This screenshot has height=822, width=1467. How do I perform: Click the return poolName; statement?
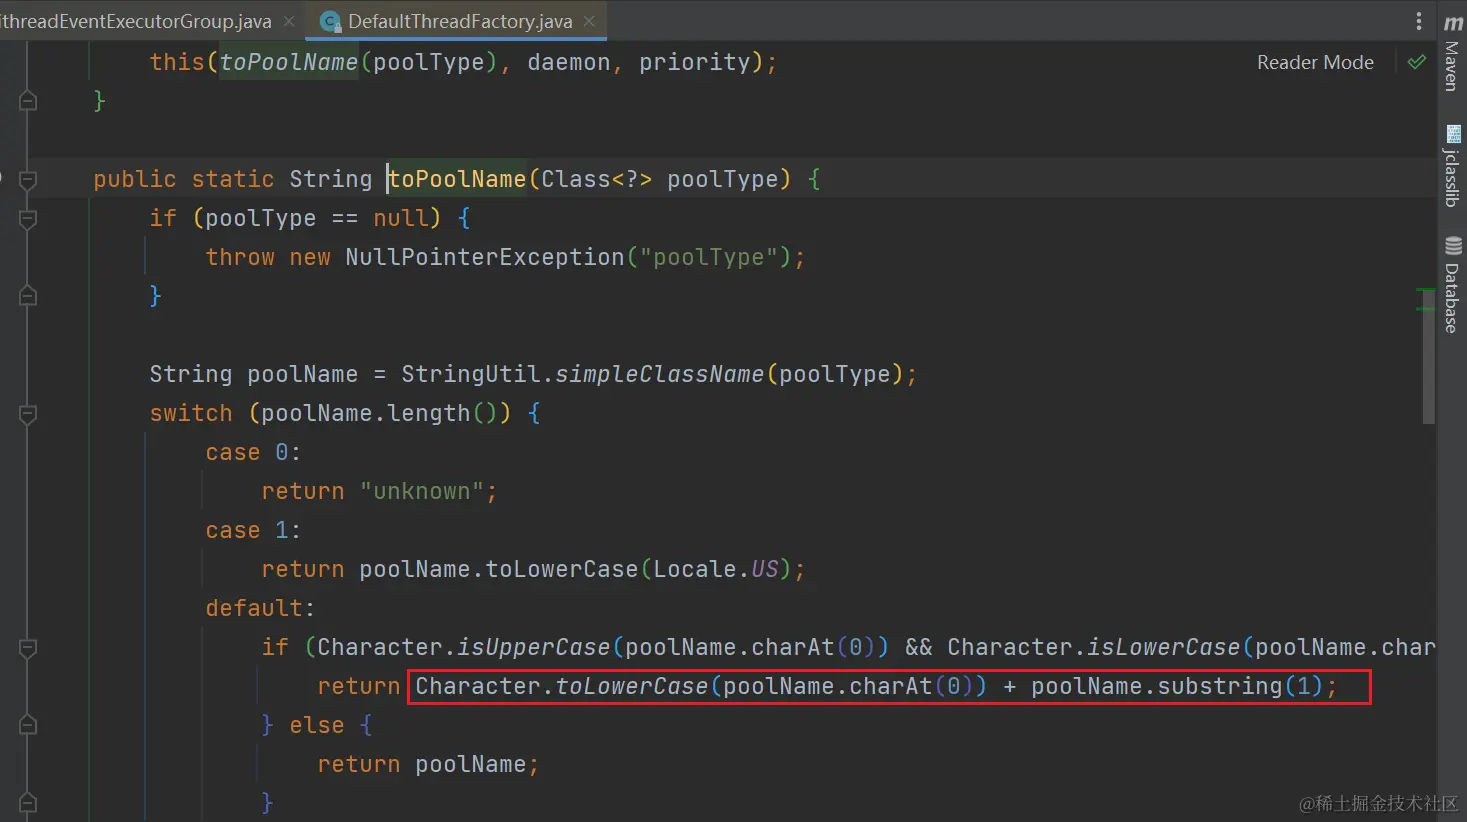pyautogui.click(x=428, y=764)
